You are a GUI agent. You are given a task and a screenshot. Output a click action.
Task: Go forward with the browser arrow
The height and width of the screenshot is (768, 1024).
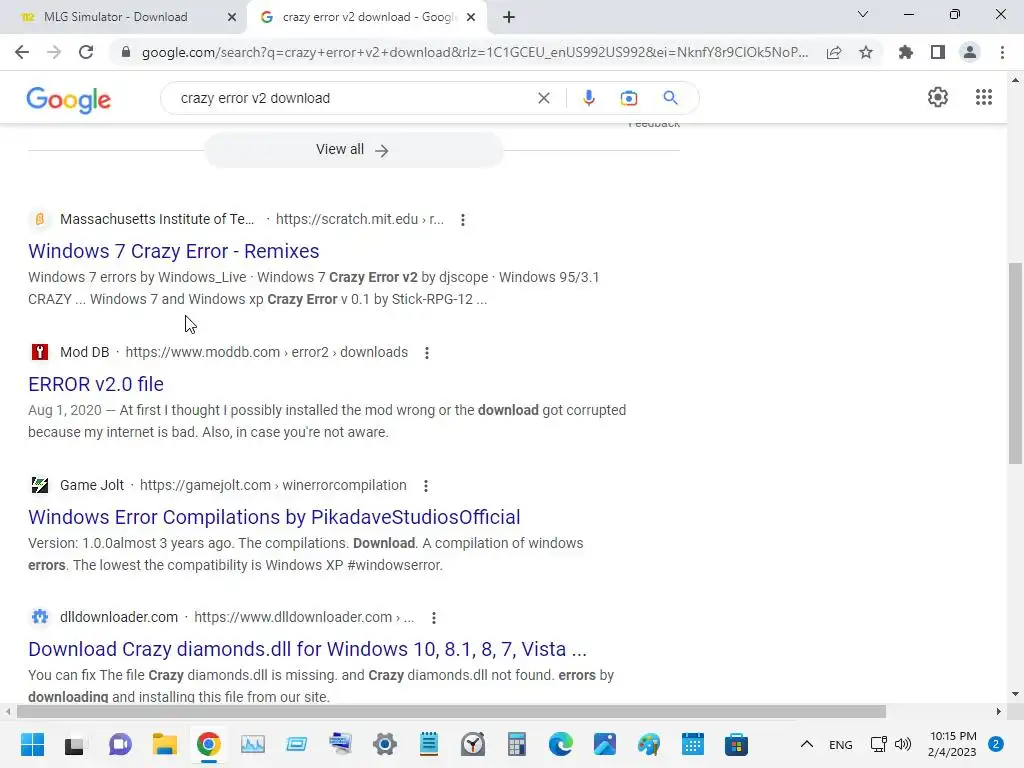[x=54, y=52]
